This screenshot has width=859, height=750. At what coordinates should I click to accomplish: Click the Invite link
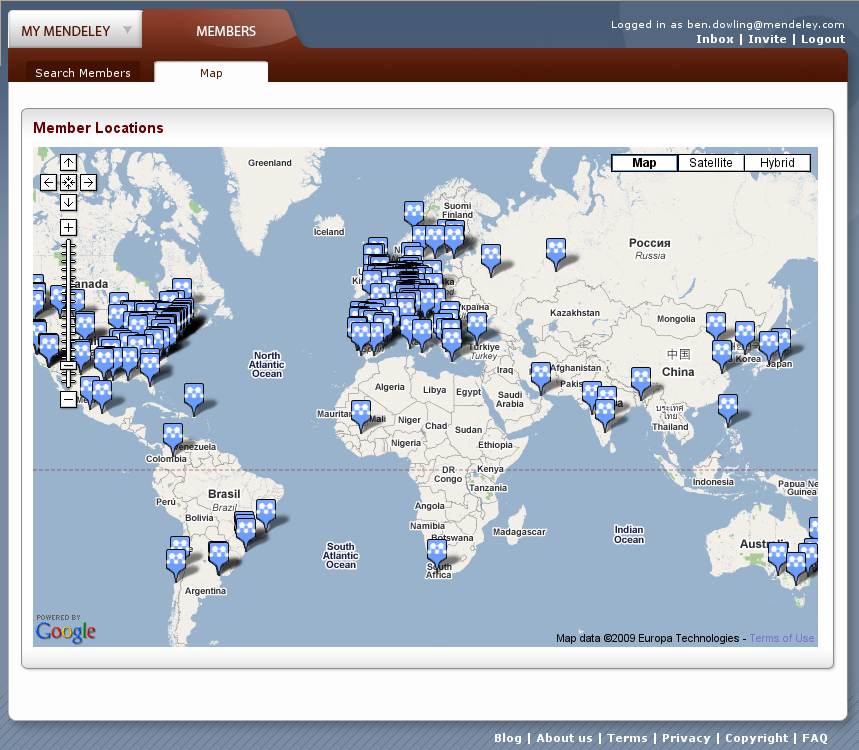coord(767,39)
